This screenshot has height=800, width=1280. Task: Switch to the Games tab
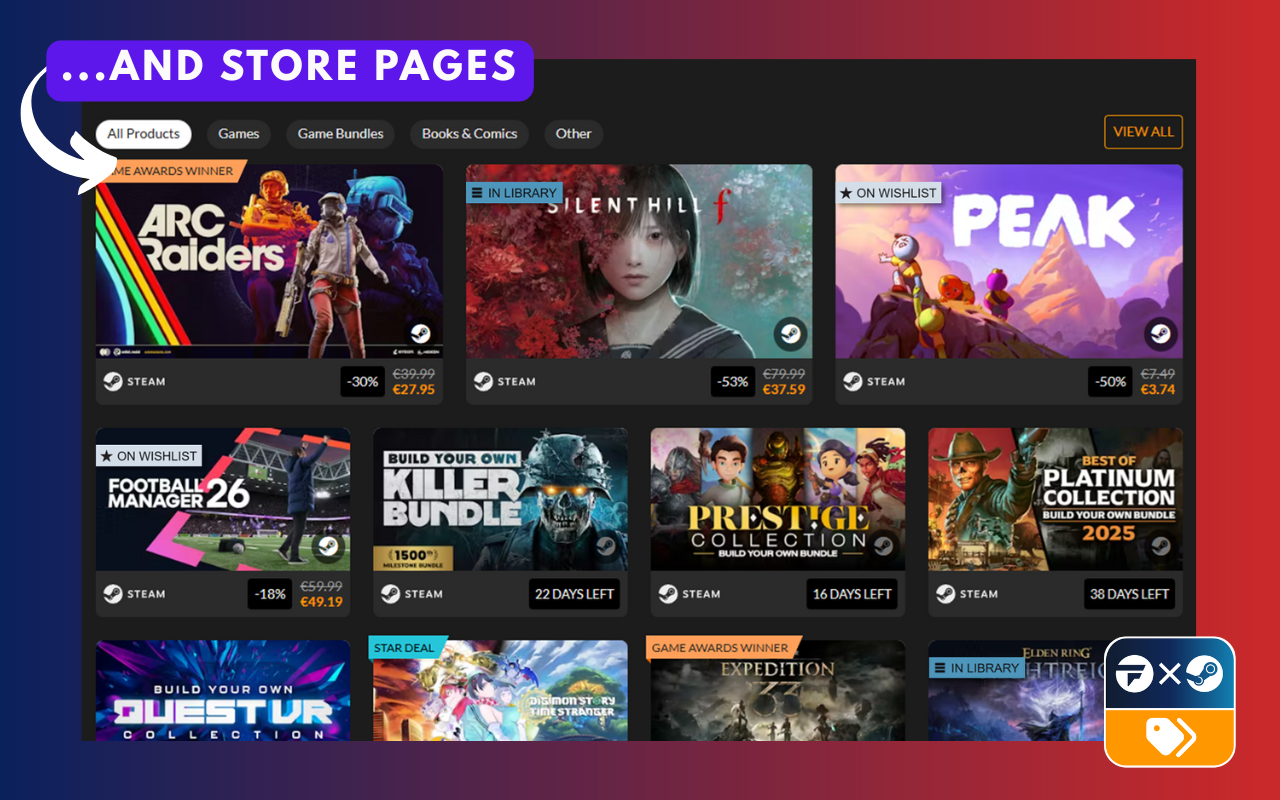[239, 134]
